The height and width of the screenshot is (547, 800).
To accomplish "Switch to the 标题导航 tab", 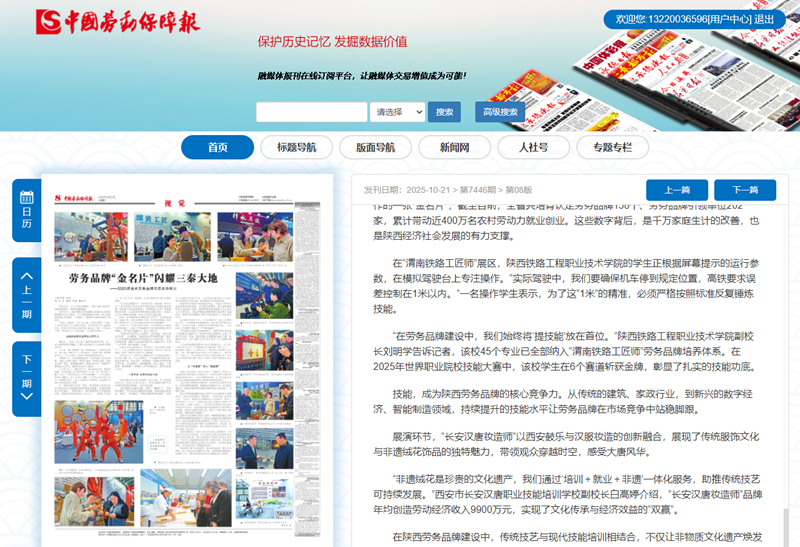I will tap(296, 148).
